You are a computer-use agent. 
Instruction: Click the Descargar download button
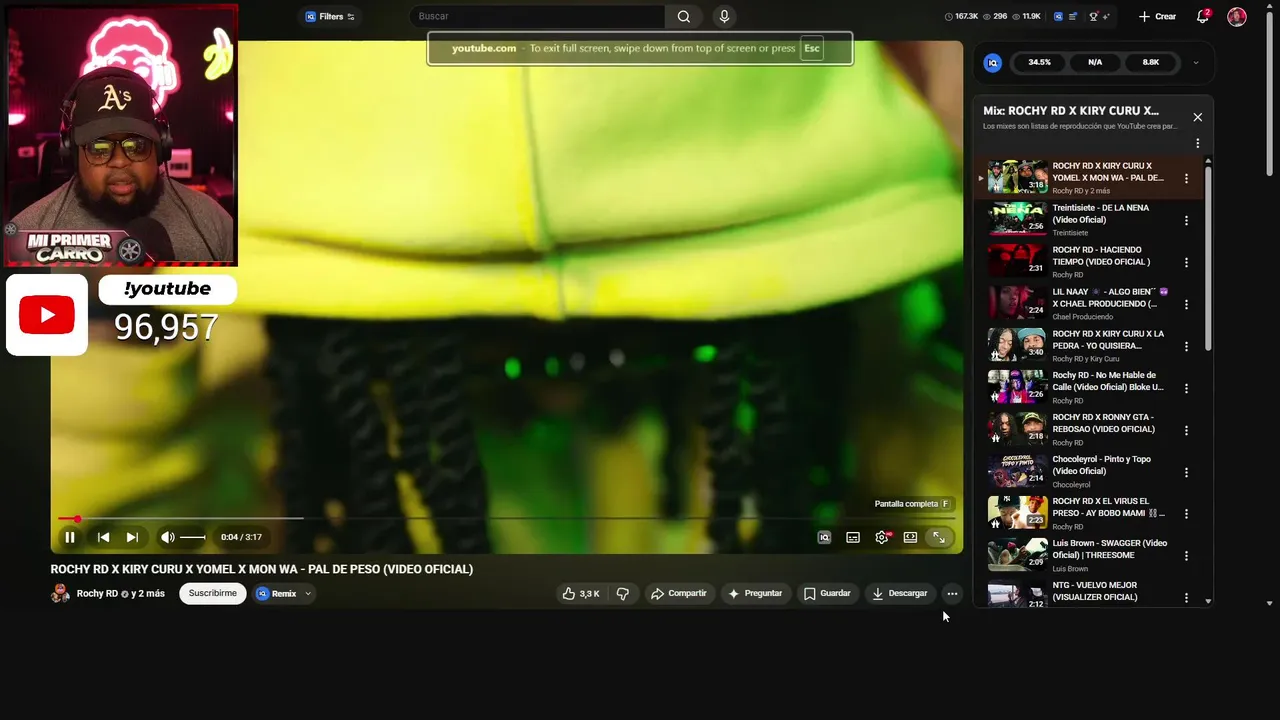pyautogui.click(x=900, y=593)
